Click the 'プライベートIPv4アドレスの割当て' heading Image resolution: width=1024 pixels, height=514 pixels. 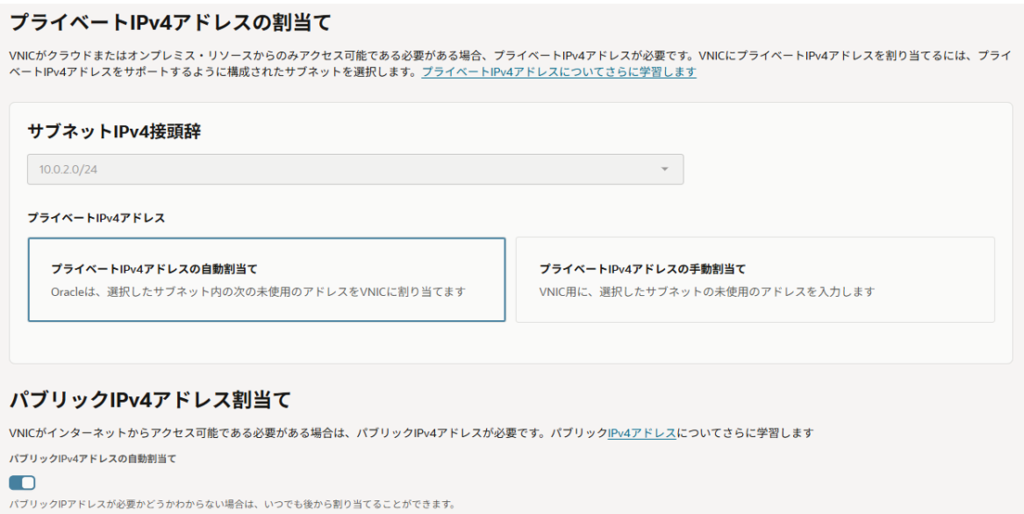(x=170, y=21)
